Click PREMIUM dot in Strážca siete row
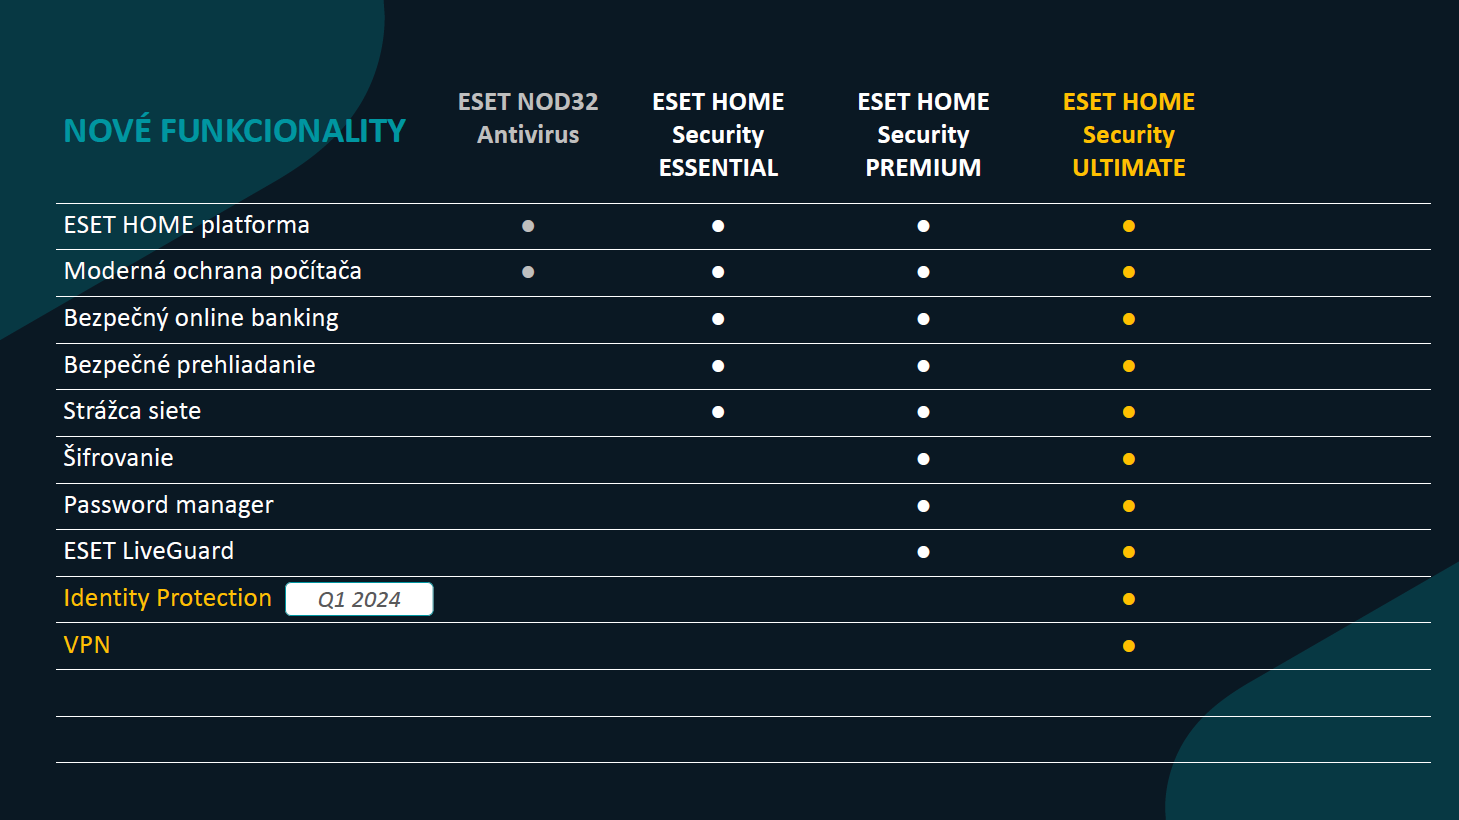The image size is (1459, 820). pyautogui.click(x=923, y=412)
